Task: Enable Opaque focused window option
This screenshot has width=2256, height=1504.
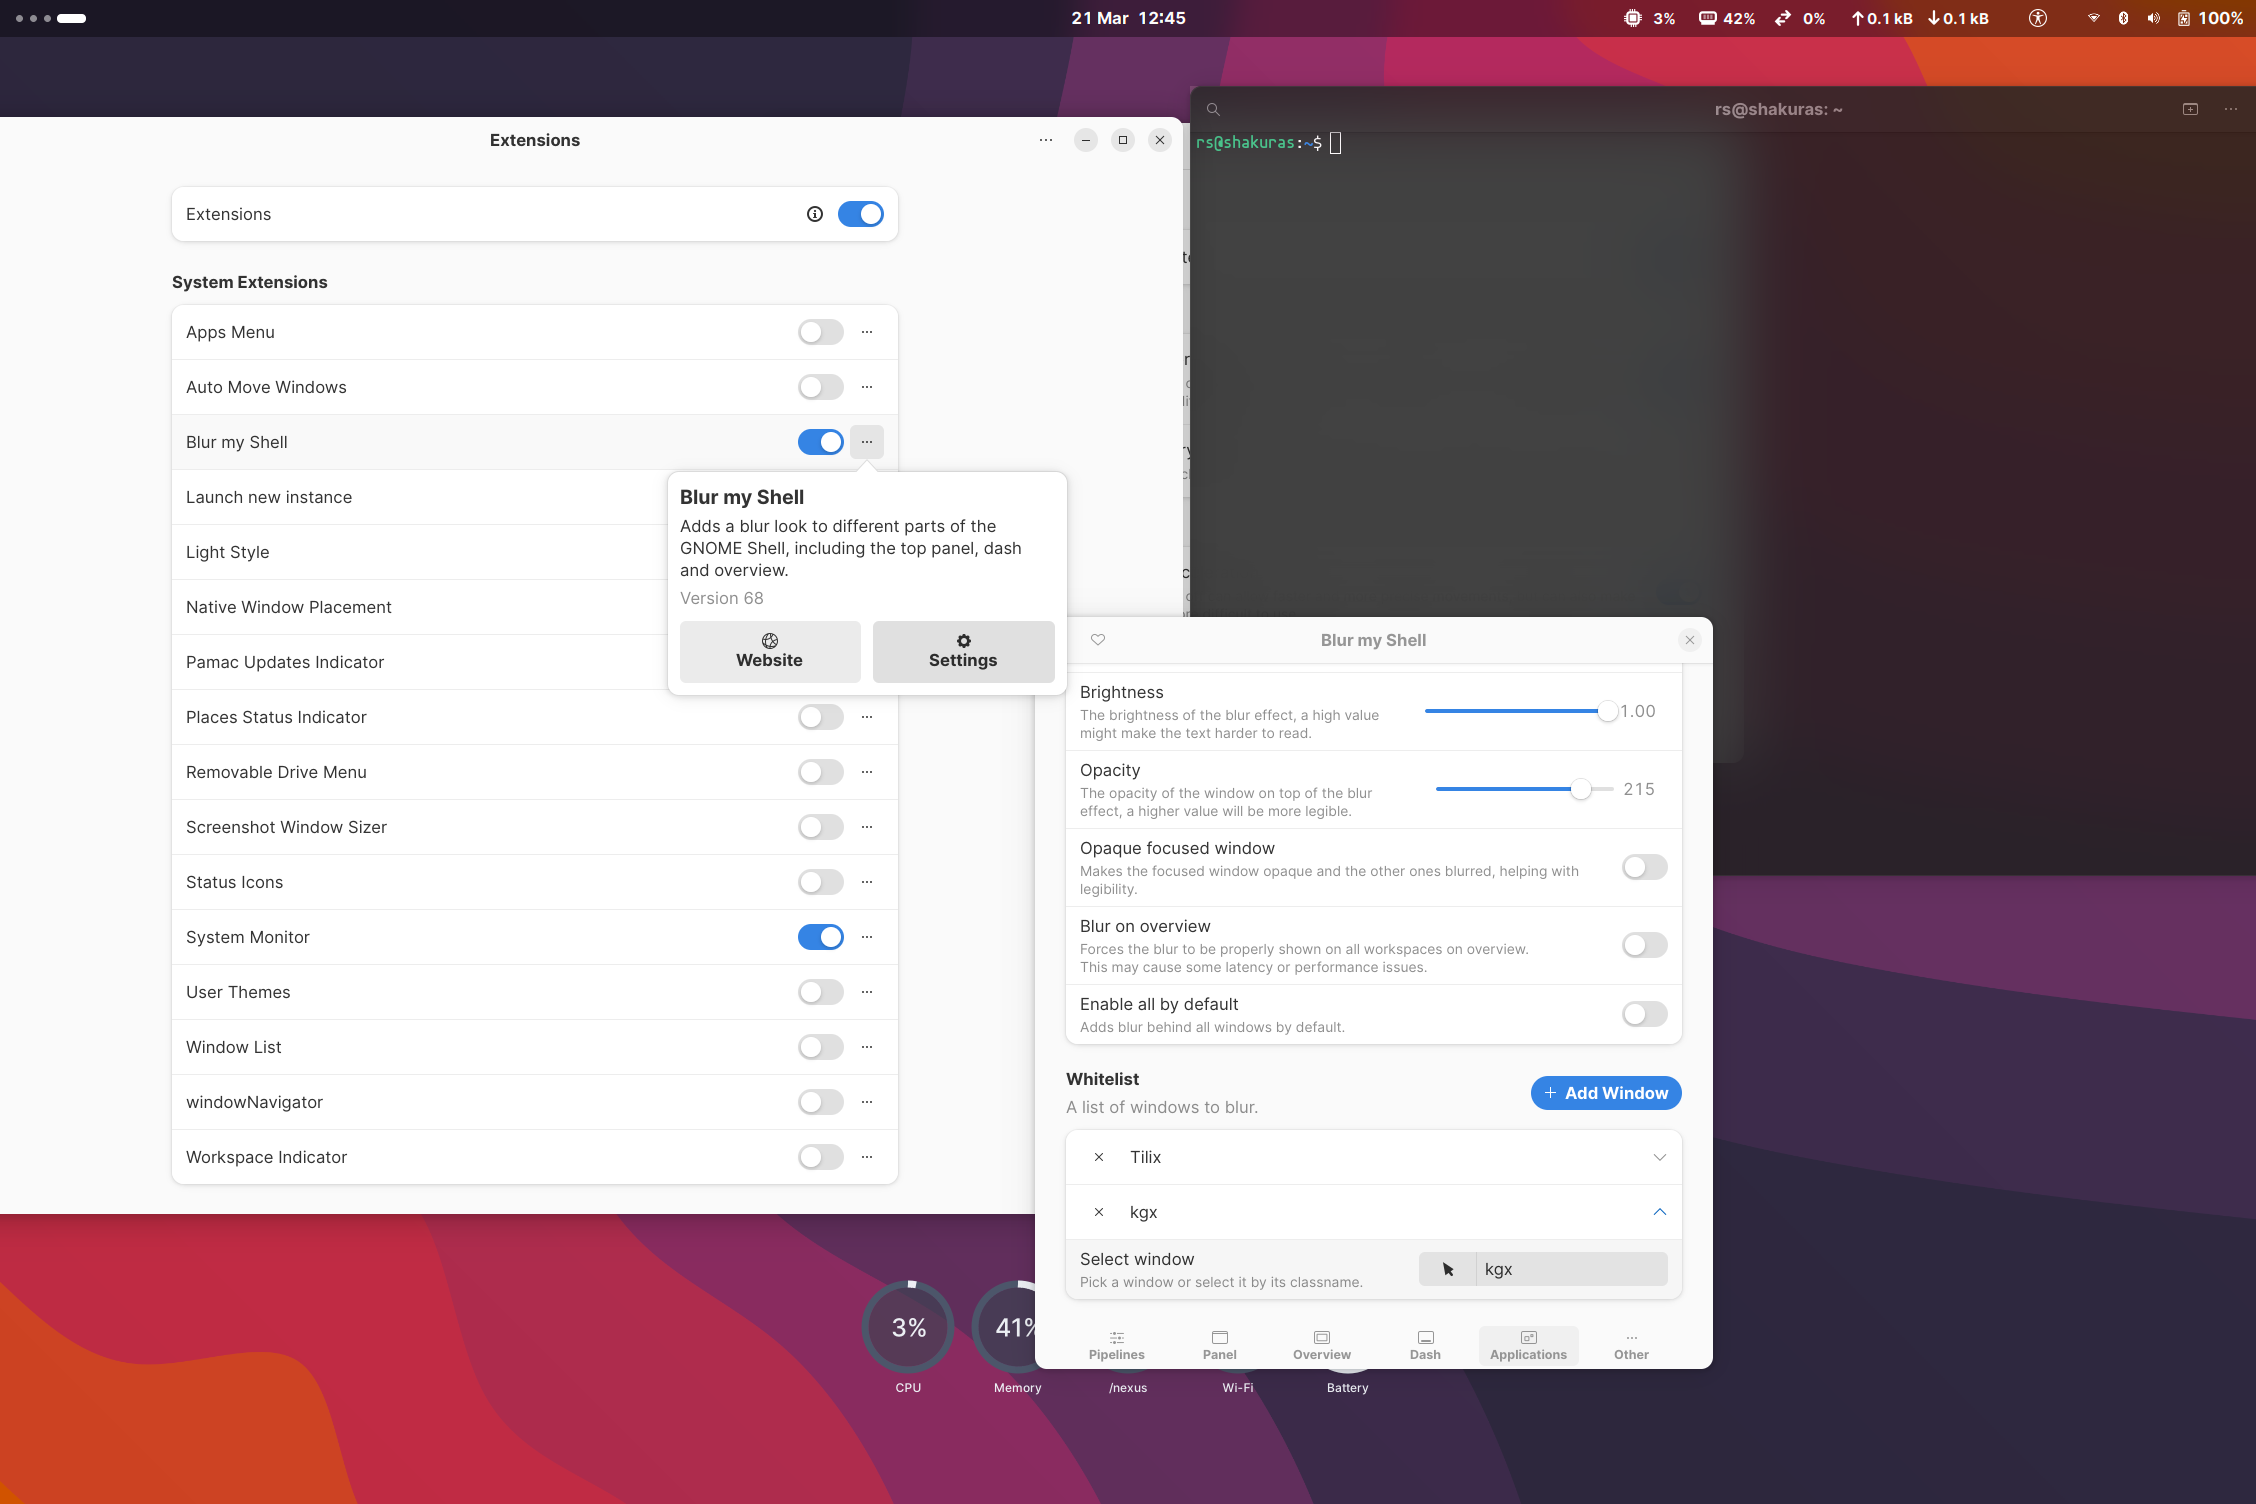Action: point(1645,867)
